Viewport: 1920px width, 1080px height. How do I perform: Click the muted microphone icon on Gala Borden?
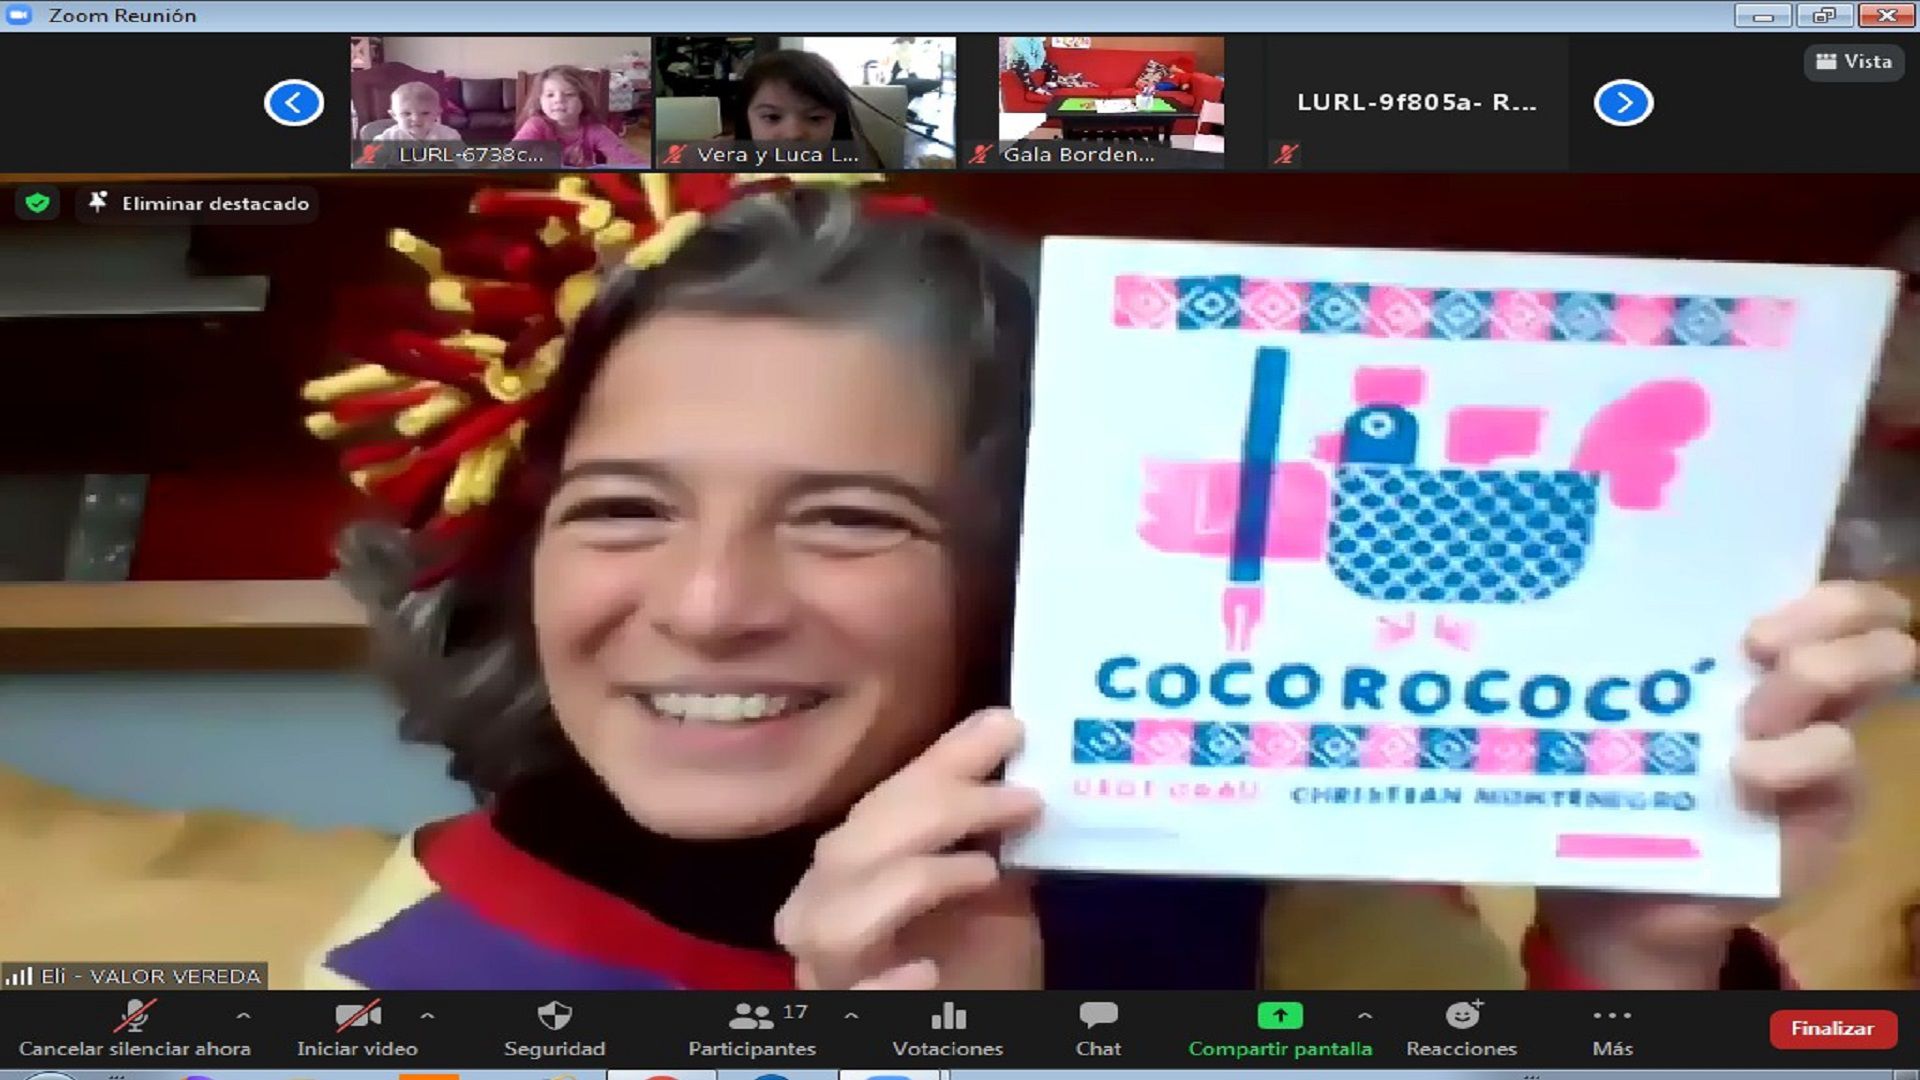(981, 154)
